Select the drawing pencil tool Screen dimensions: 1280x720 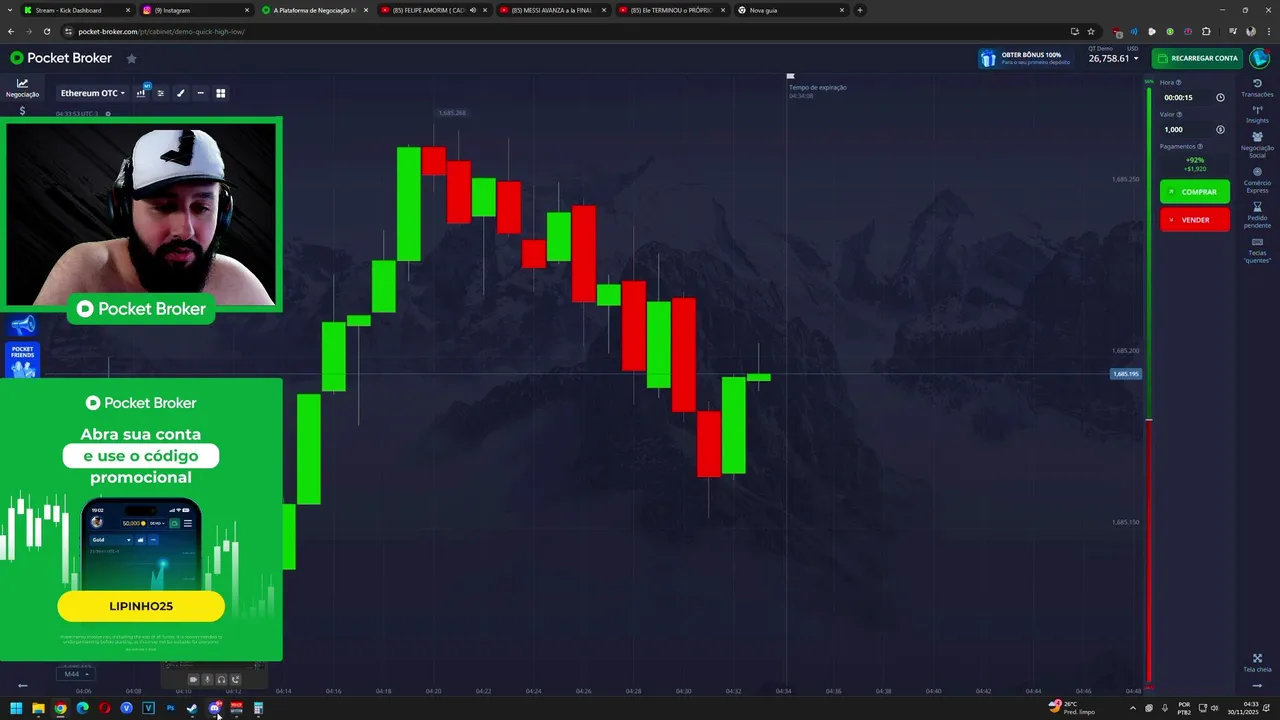tap(181, 93)
